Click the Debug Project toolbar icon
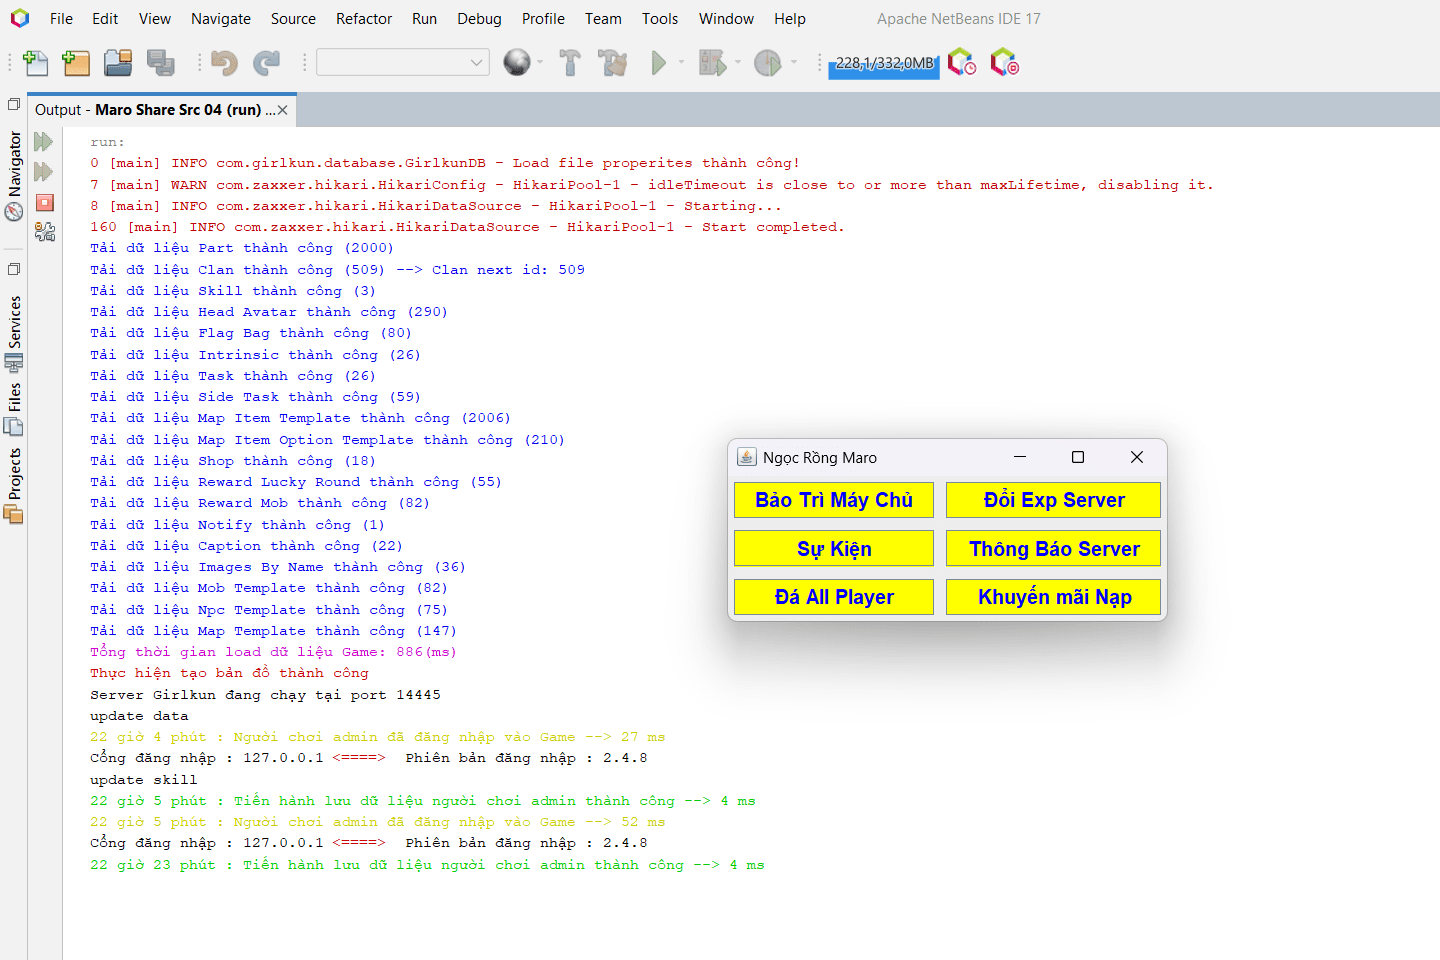The height and width of the screenshot is (960, 1440). [x=712, y=63]
